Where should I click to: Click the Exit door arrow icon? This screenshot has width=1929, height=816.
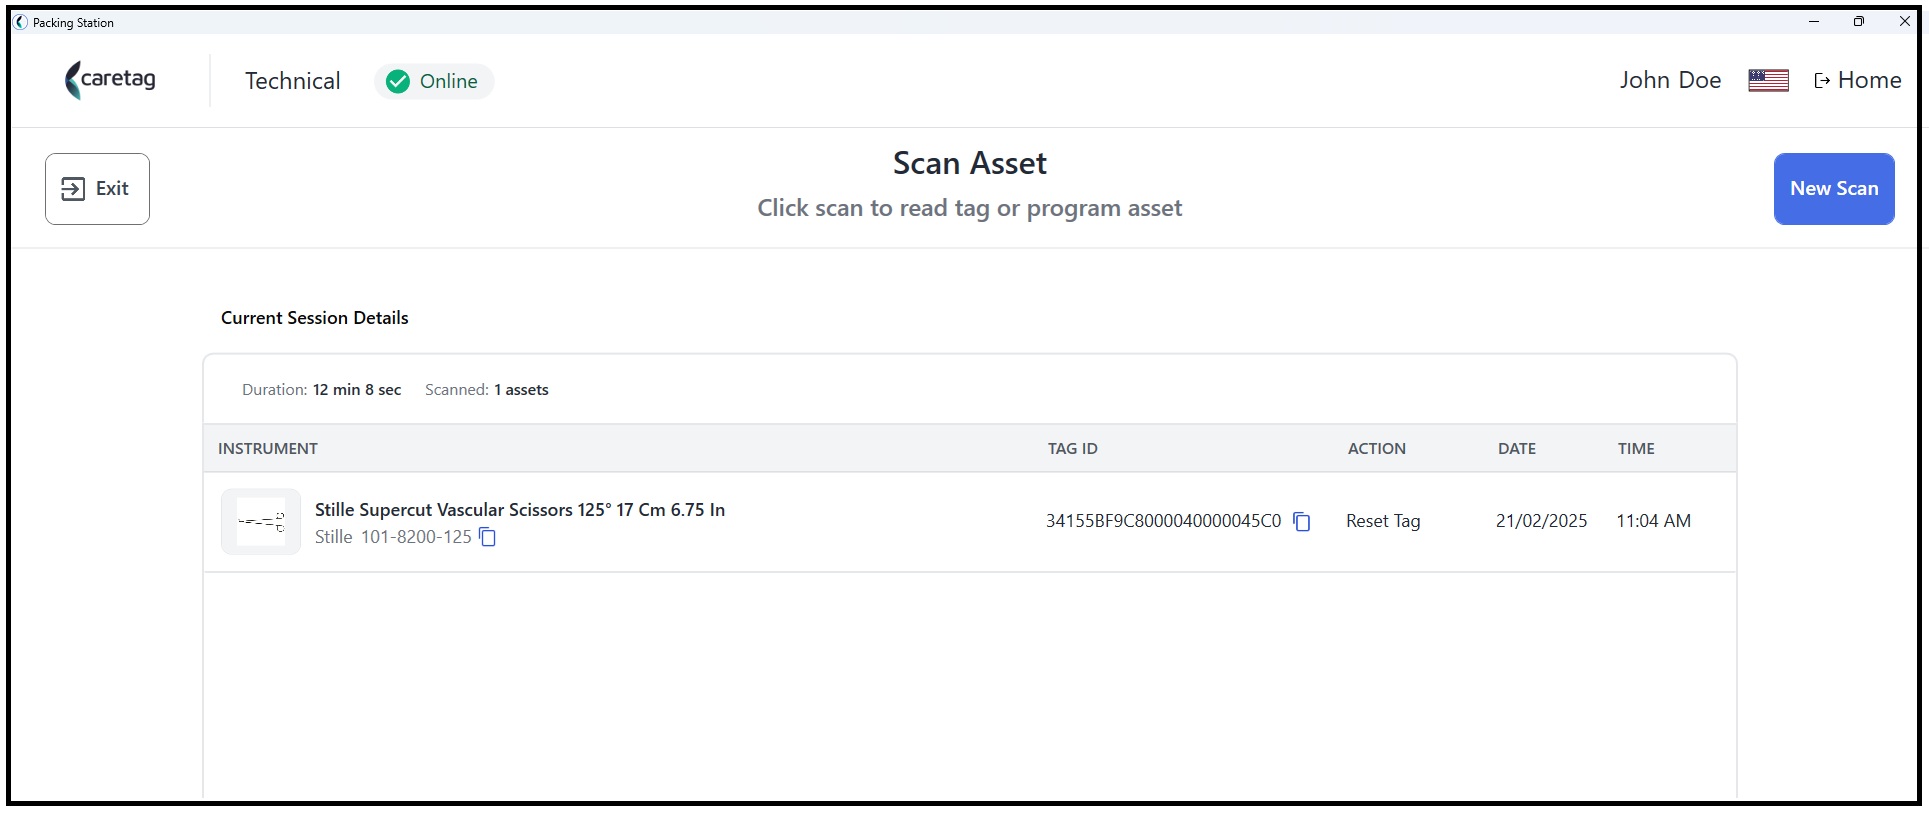coord(73,189)
